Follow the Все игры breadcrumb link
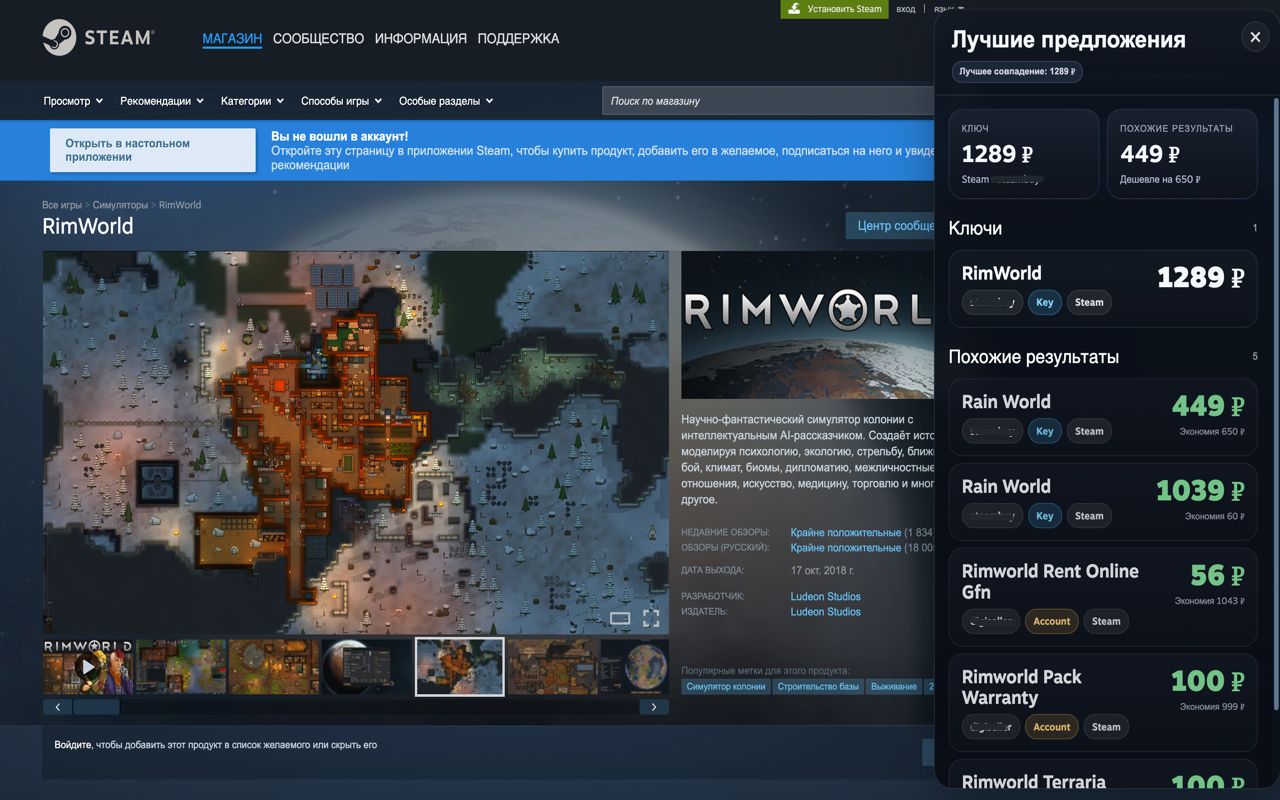The width and height of the screenshot is (1280, 800). pyautogui.click(x=62, y=205)
